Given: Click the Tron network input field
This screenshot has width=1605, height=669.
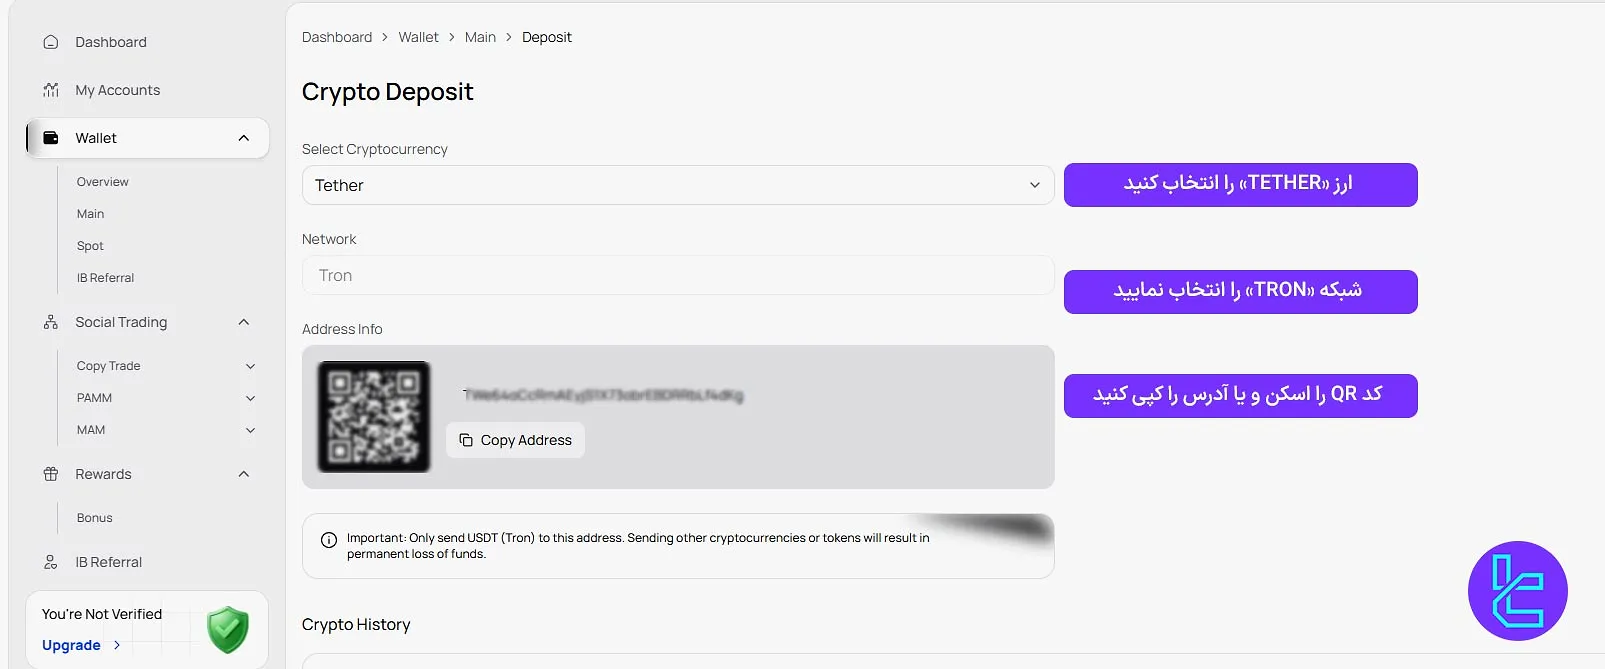Looking at the screenshot, I should [677, 275].
